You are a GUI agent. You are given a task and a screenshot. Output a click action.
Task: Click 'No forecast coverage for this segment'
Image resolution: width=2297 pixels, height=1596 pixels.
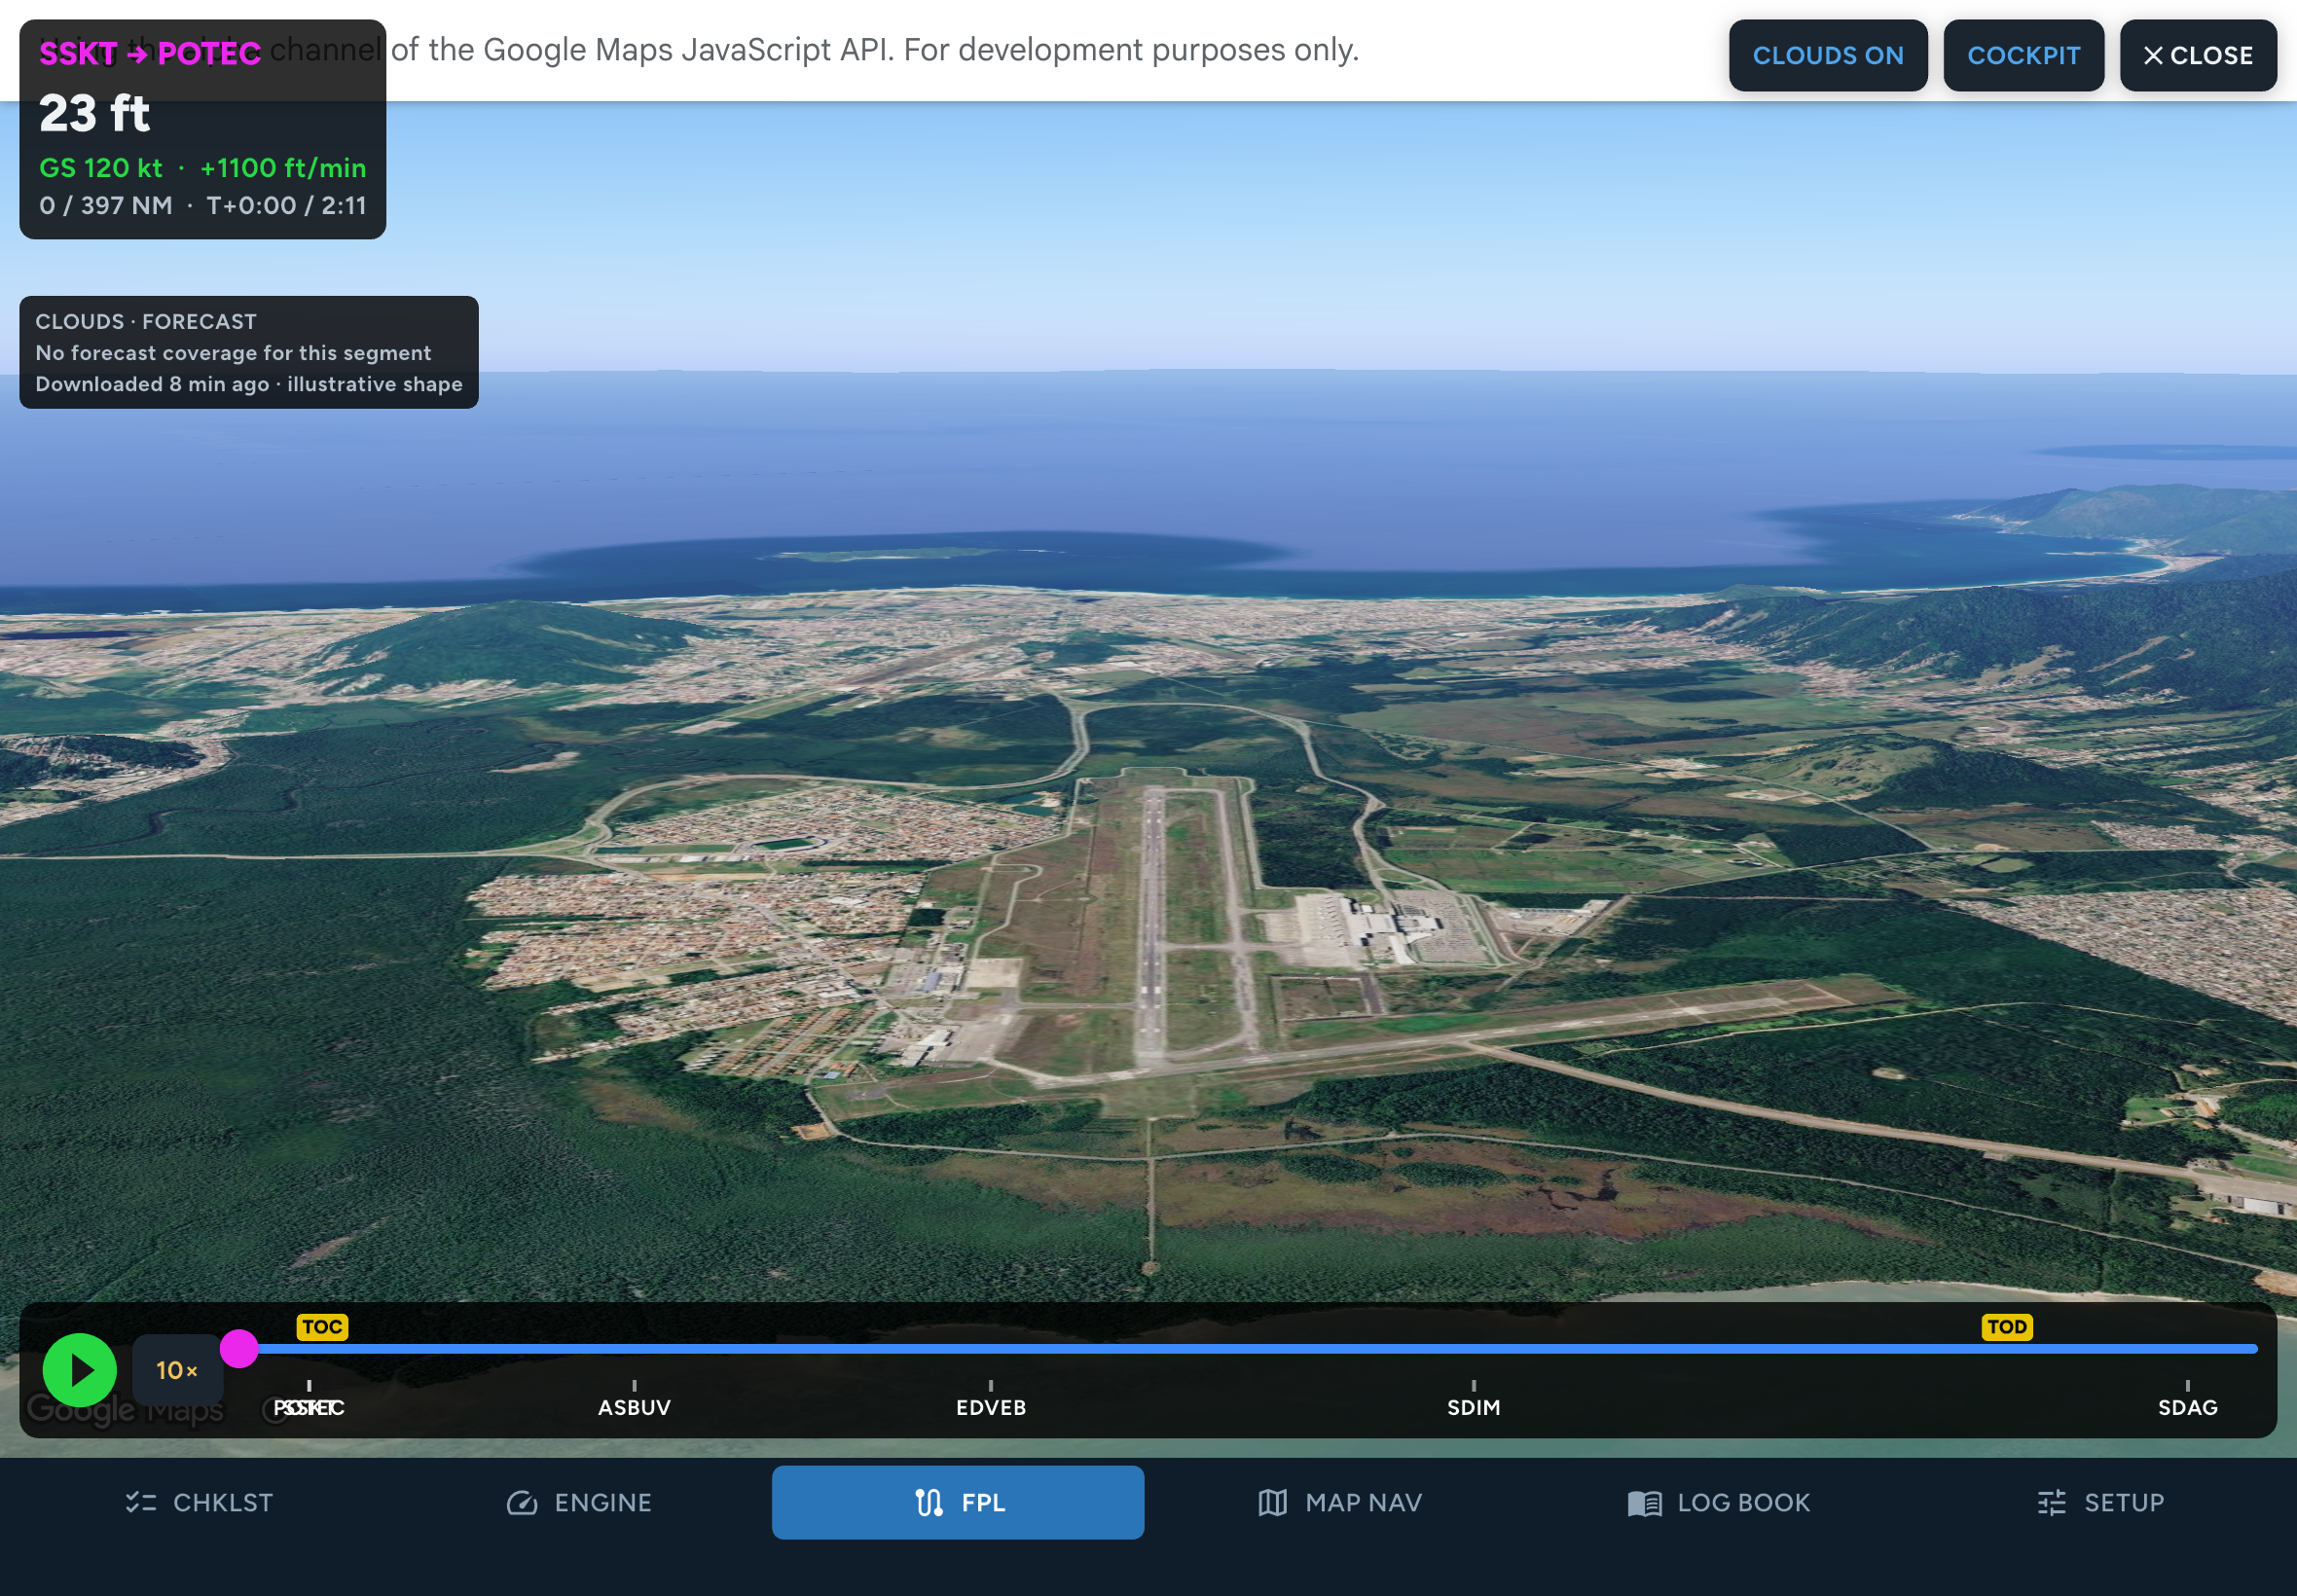pyautogui.click(x=233, y=353)
